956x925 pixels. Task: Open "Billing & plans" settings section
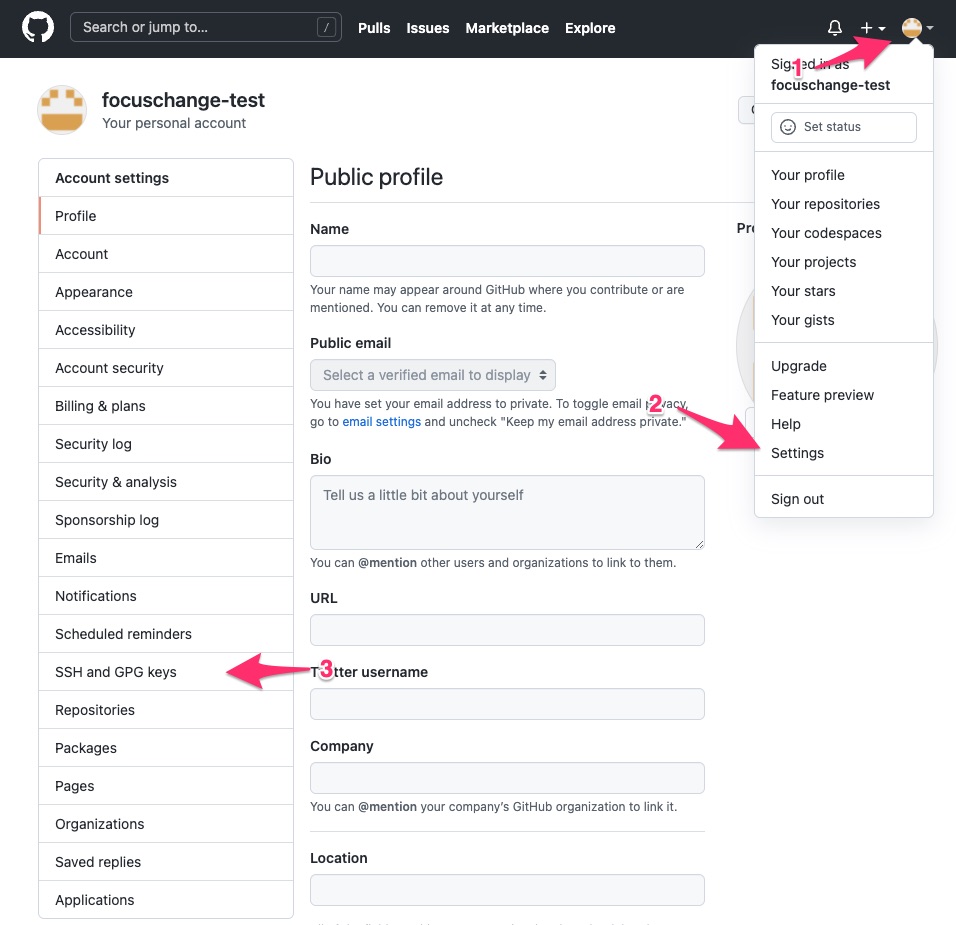pos(102,405)
